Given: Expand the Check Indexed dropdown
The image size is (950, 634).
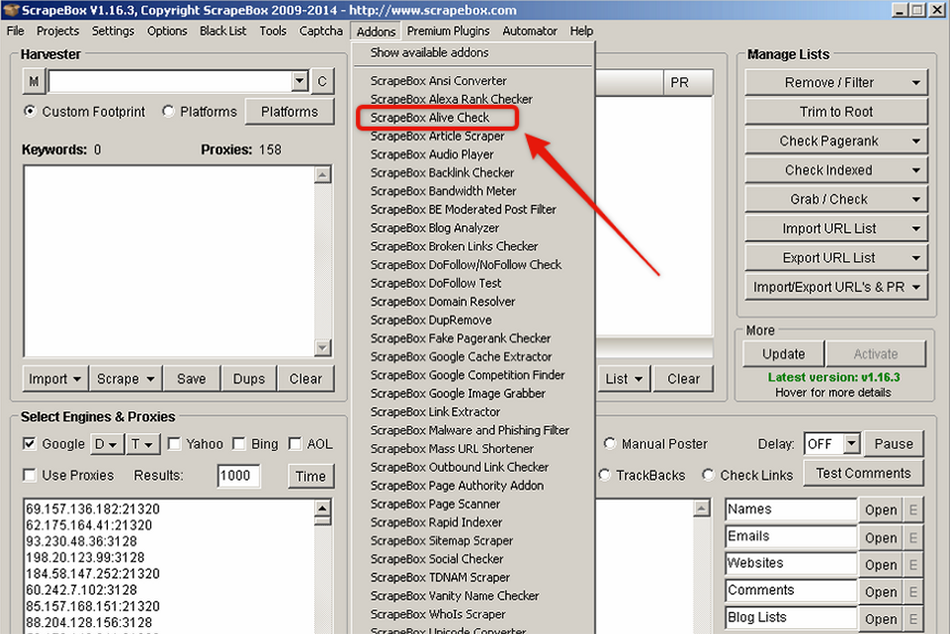Looking at the screenshot, I should (x=916, y=170).
